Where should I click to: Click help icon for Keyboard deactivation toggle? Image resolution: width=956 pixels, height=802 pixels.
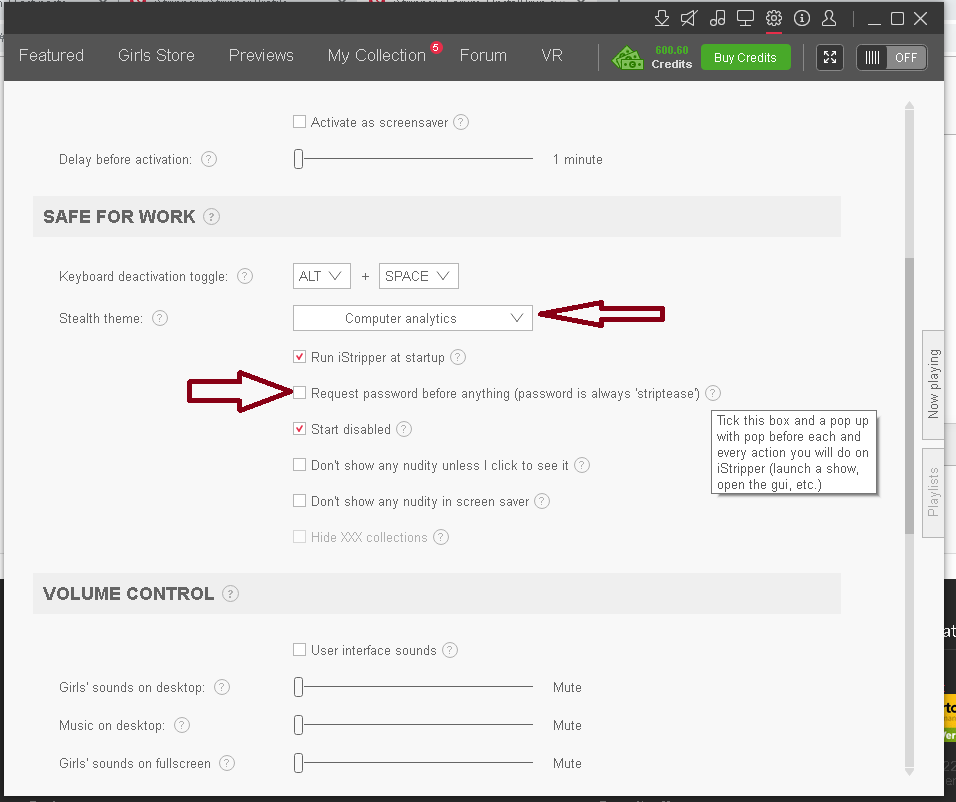coord(244,276)
